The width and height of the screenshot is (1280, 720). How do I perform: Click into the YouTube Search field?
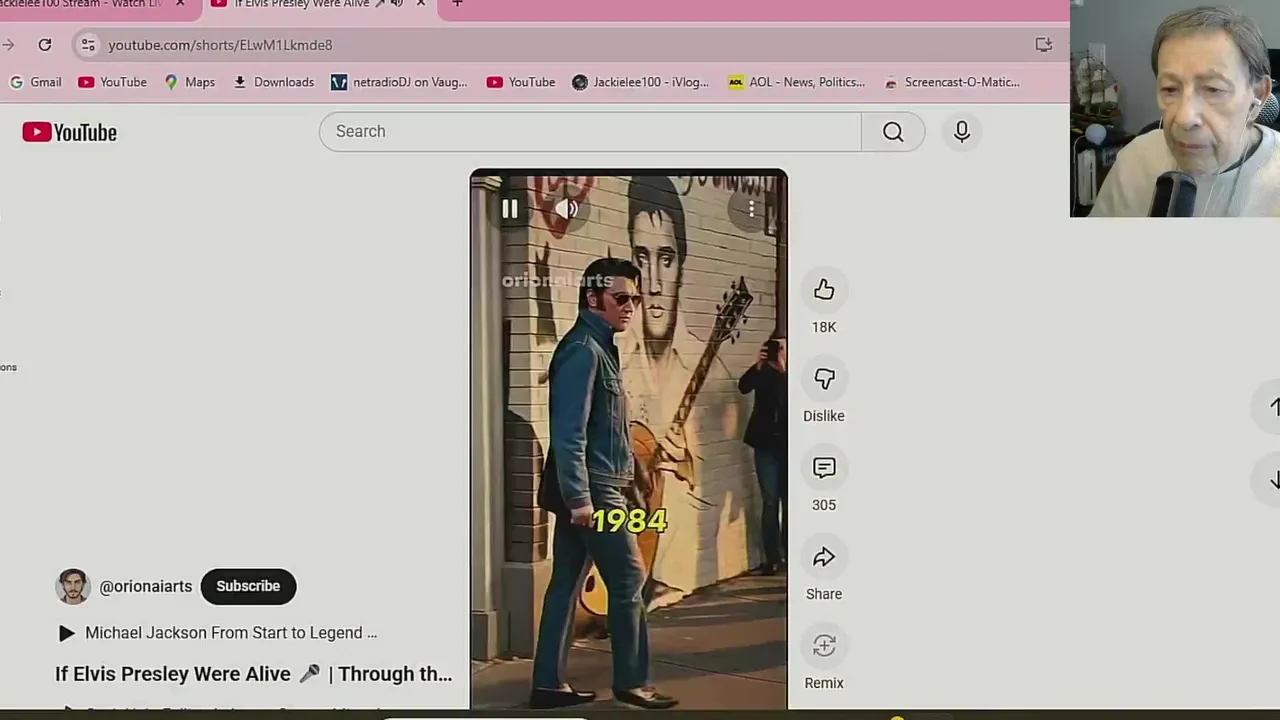pyautogui.click(x=590, y=131)
